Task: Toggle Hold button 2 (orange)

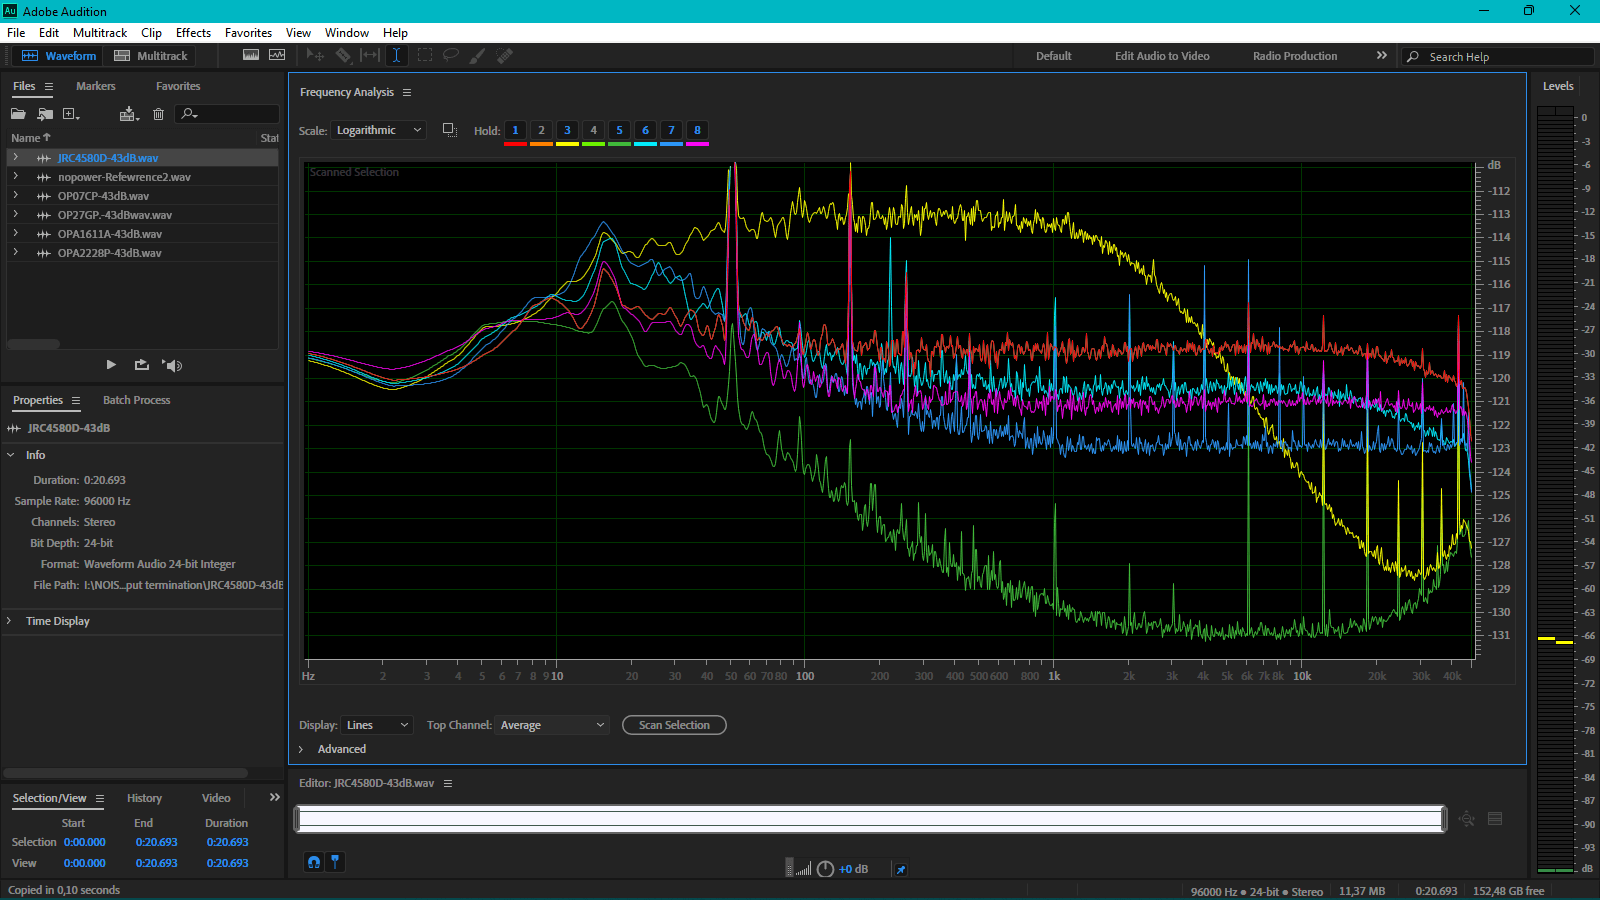Action: (x=541, y=130)
